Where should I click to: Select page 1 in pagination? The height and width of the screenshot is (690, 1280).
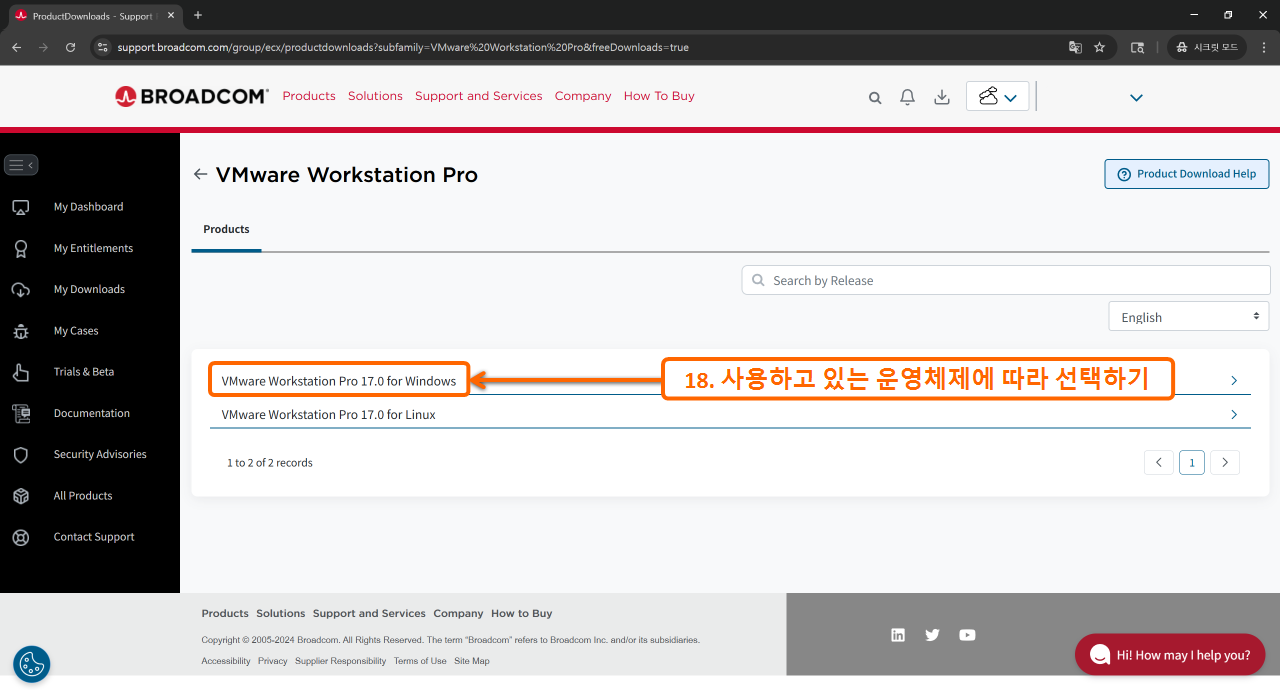click(1192, 462)
